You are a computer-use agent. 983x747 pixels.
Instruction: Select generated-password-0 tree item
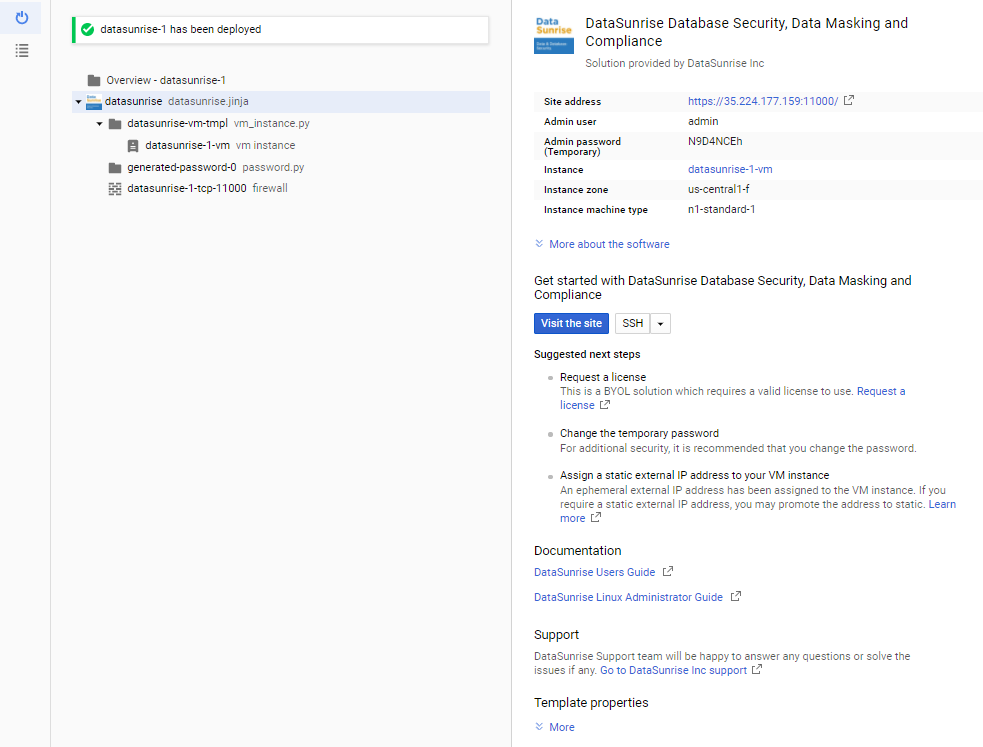coord(181,167)
